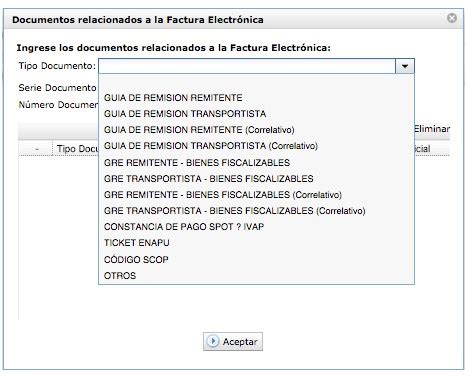Image resolution: width=468 pixels, height=376 pixels.
Task: Choose TICKET ENAPU option
Action: click(x=256, y=243)
